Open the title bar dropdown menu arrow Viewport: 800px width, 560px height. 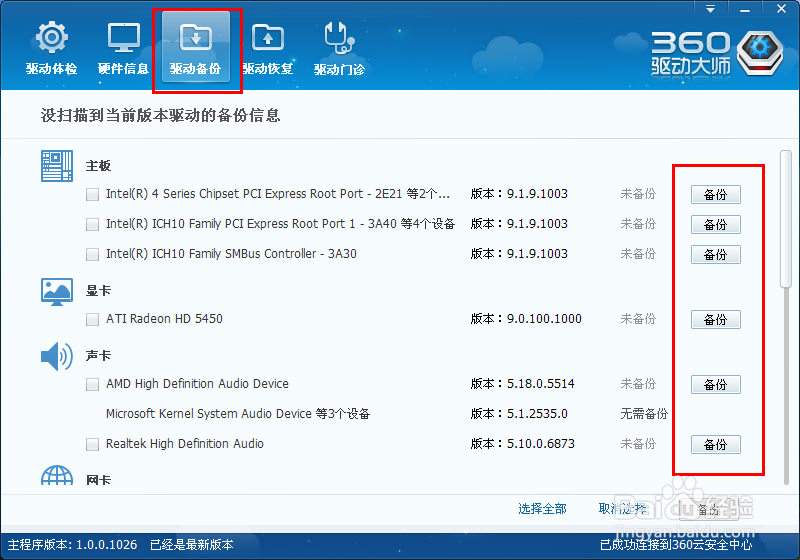710,9
